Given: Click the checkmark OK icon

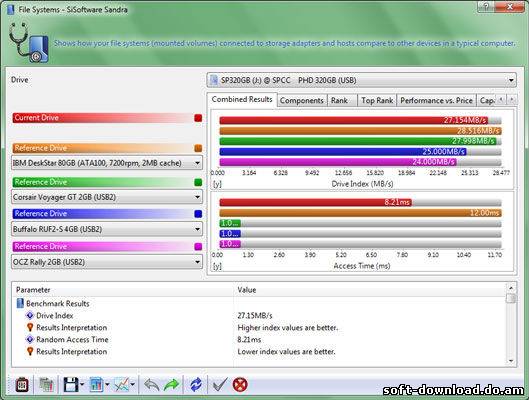Looking at the screenshot, I should pyautogui.click(x=220, y=384).
